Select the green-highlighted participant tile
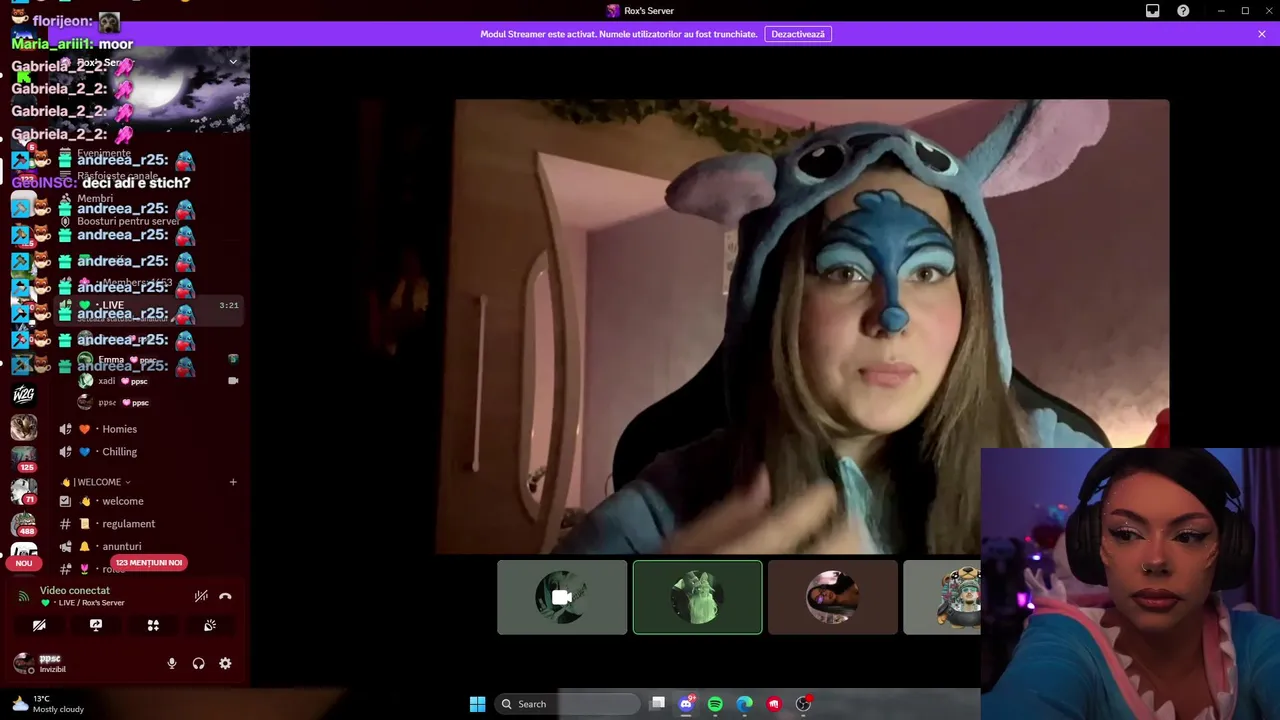The image size is (1280, 720). (x=697, y=597)
